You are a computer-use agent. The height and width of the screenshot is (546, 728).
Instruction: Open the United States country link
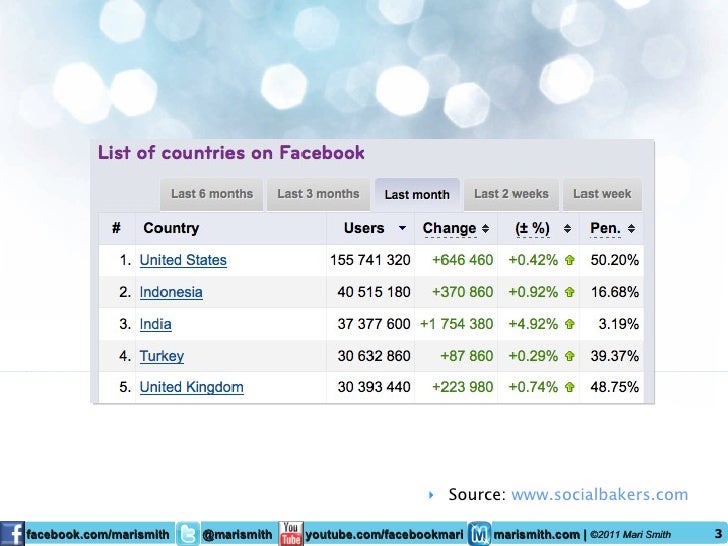pyautogui.click(x=183, y=260)
